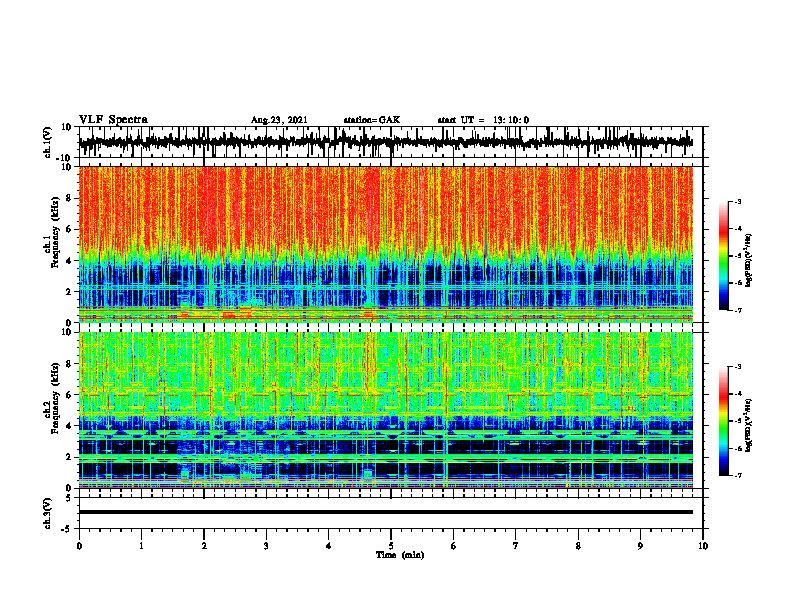Click the "Time (min)" axis label
Screen dimensions: 792x612
(x=400, y=555)
